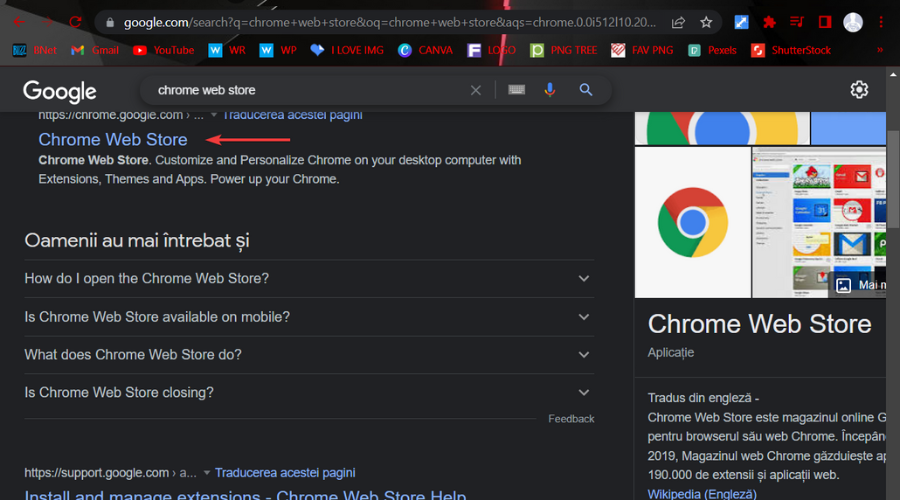
Task: Open the media control playlist icon
Action: tap(797, 22)
